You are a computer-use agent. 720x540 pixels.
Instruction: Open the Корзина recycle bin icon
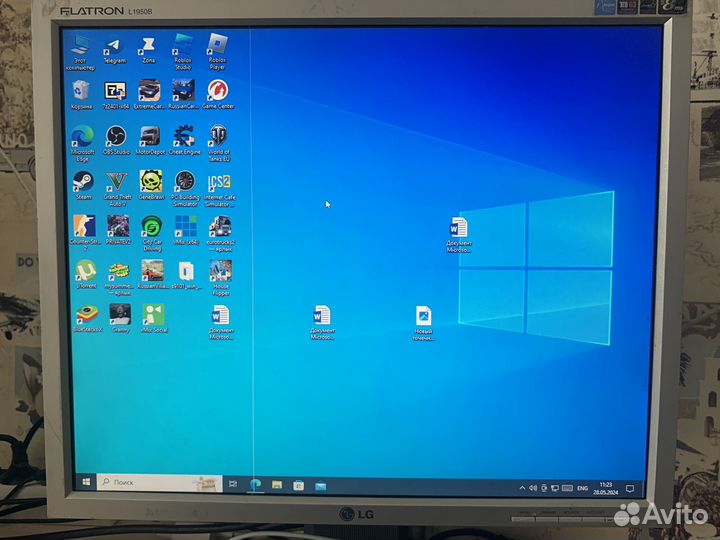tap(82, 95)
